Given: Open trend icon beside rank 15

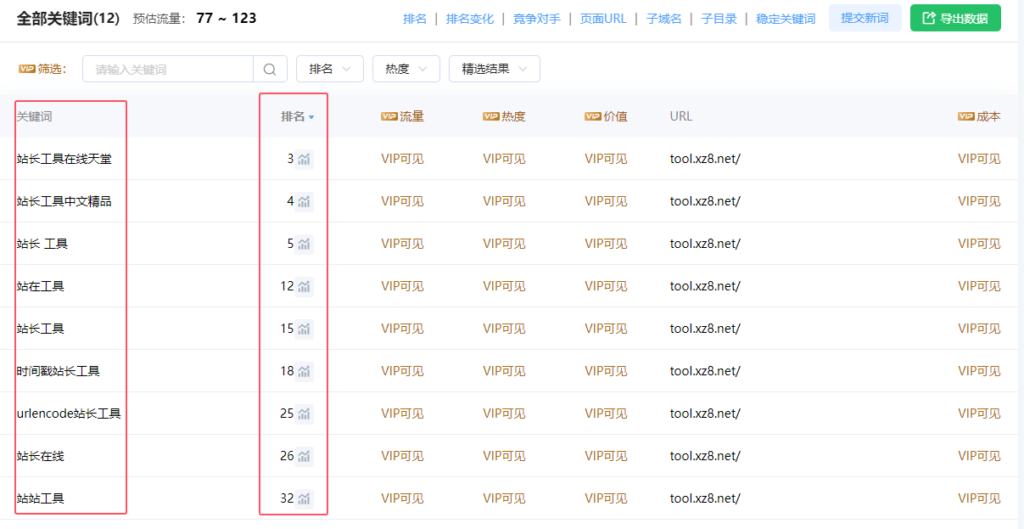Looking at the screenshot, I should pos(304,329).
